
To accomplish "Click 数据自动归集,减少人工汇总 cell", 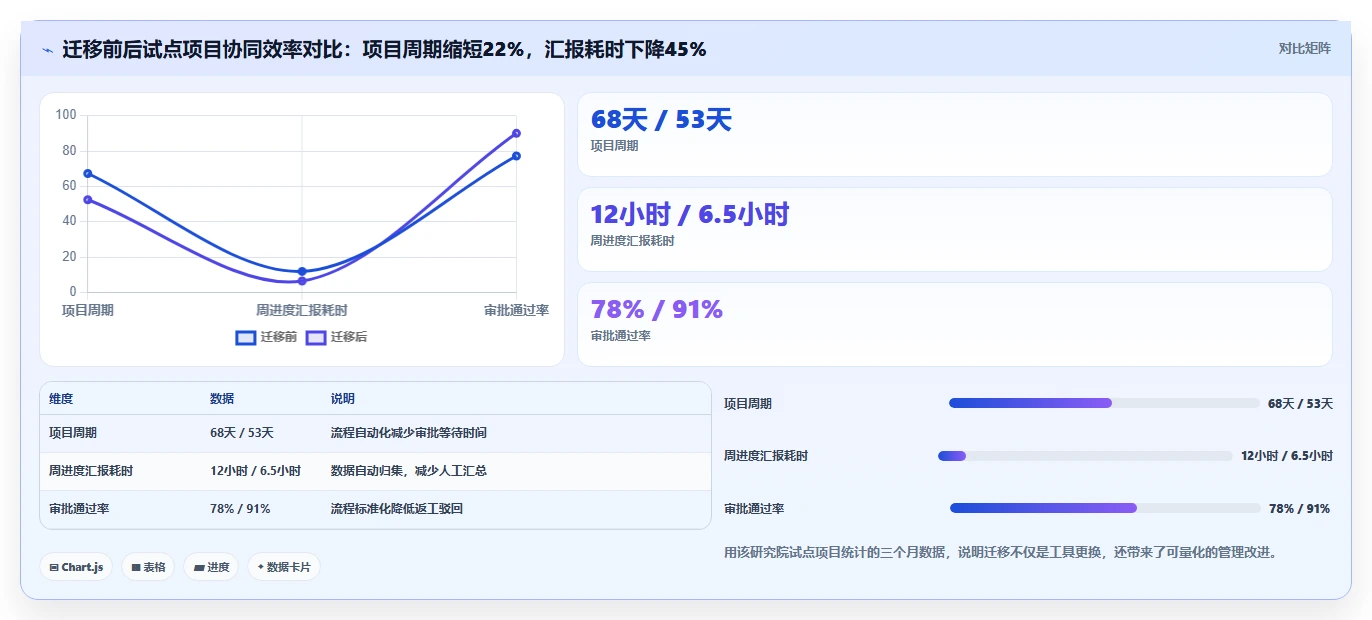I will point(409,471).
